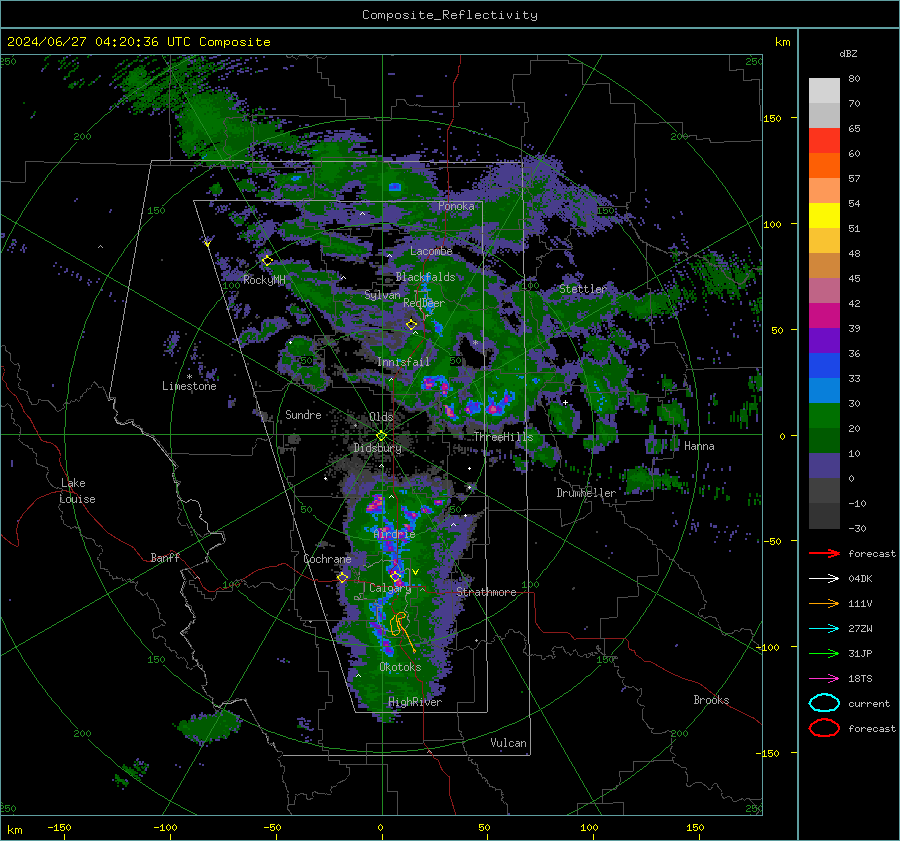The image size is (900, 841).
Task: Click the blue 36 dBZ legend swatch
Action: point(824,365)
